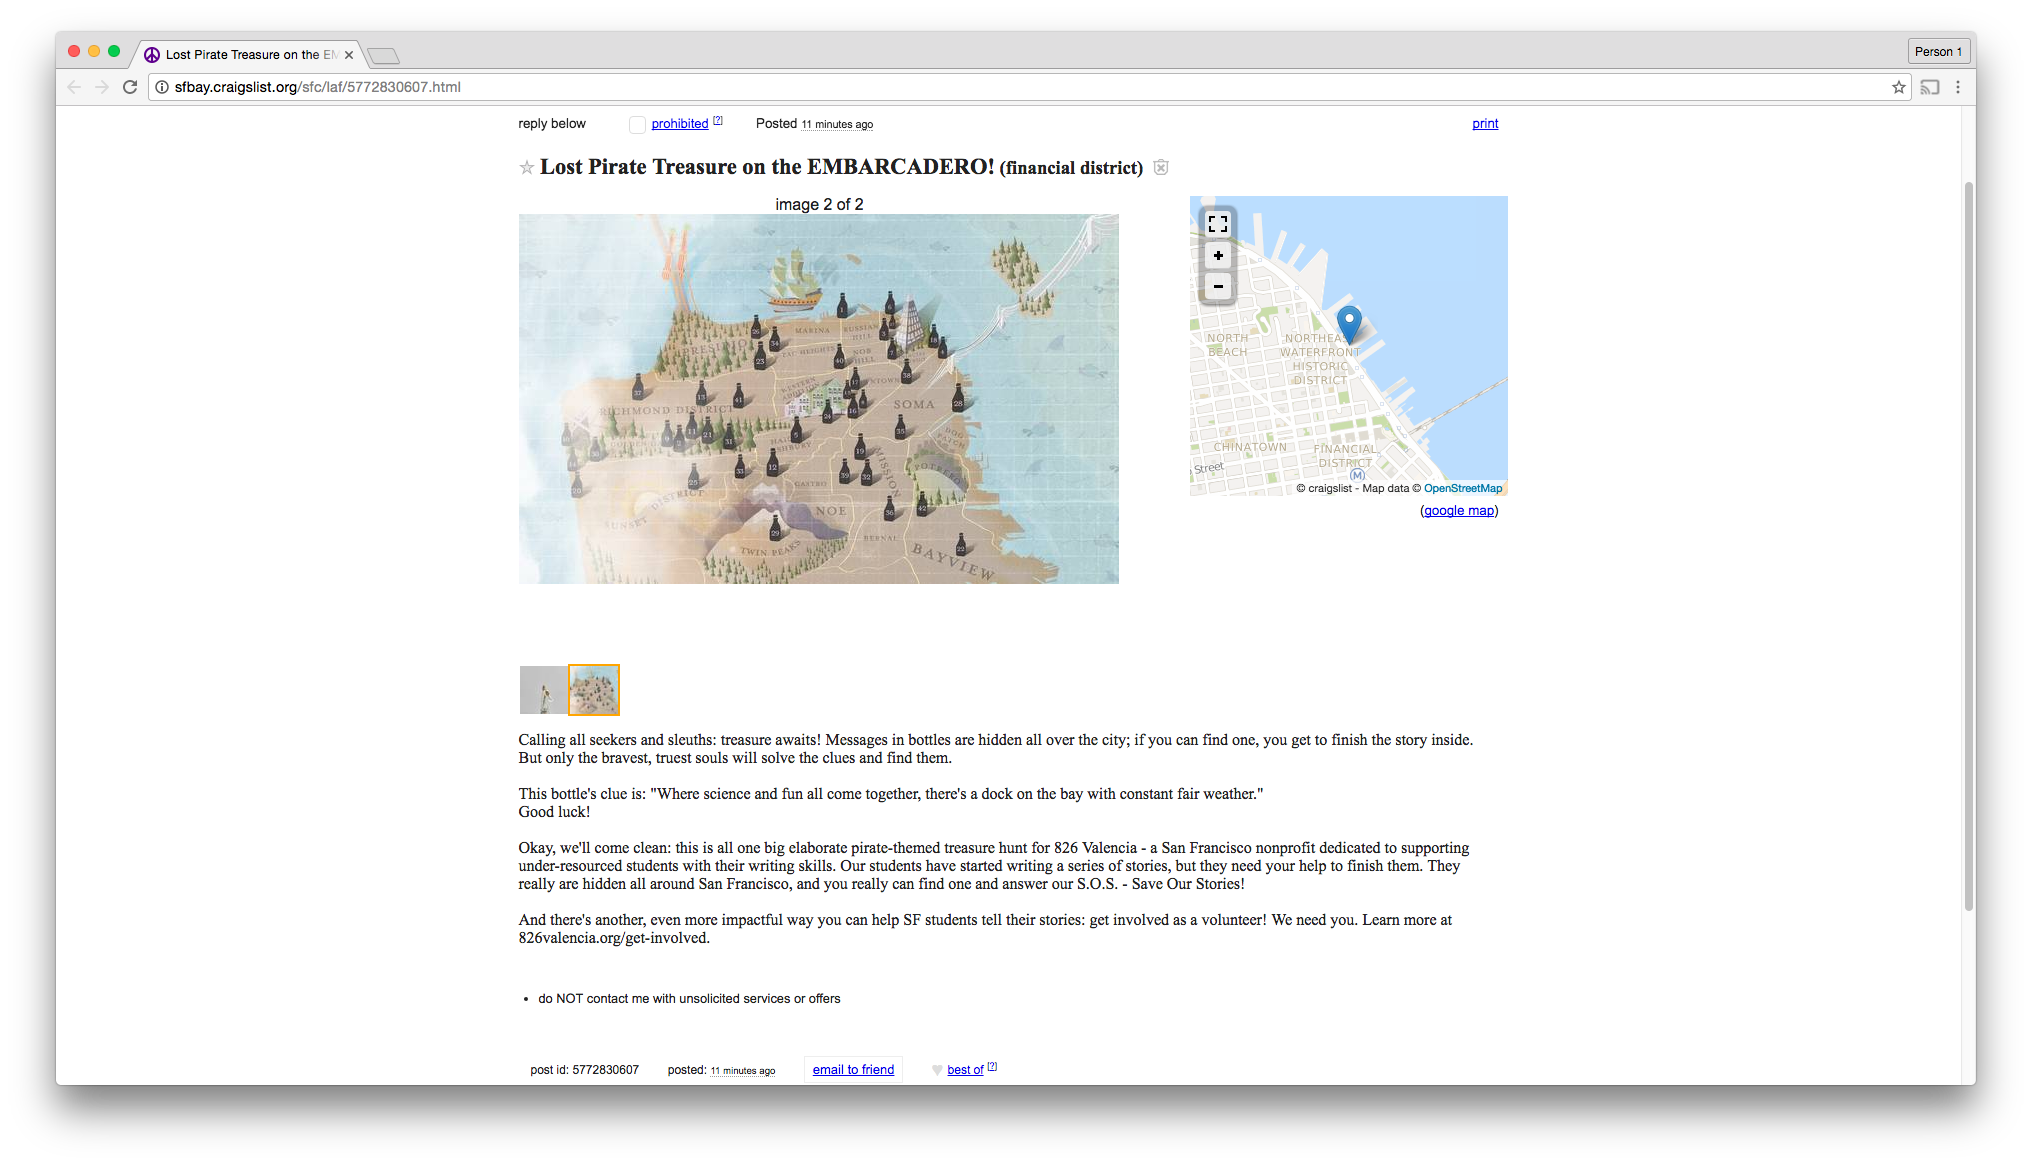Expand the map to fullscreen
2032x1165 pixels.
click(1218, 224)
